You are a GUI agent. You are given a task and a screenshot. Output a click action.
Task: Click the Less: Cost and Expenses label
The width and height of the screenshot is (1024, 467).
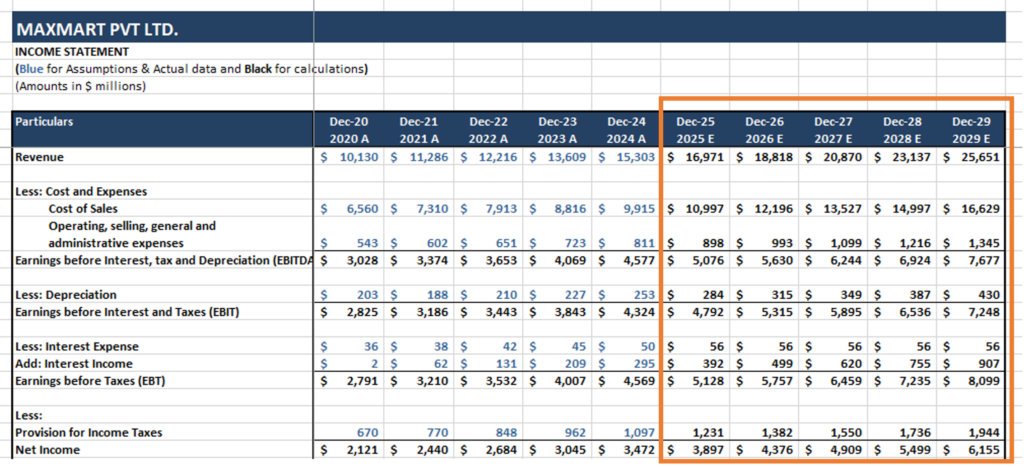(x=80, y=192)
